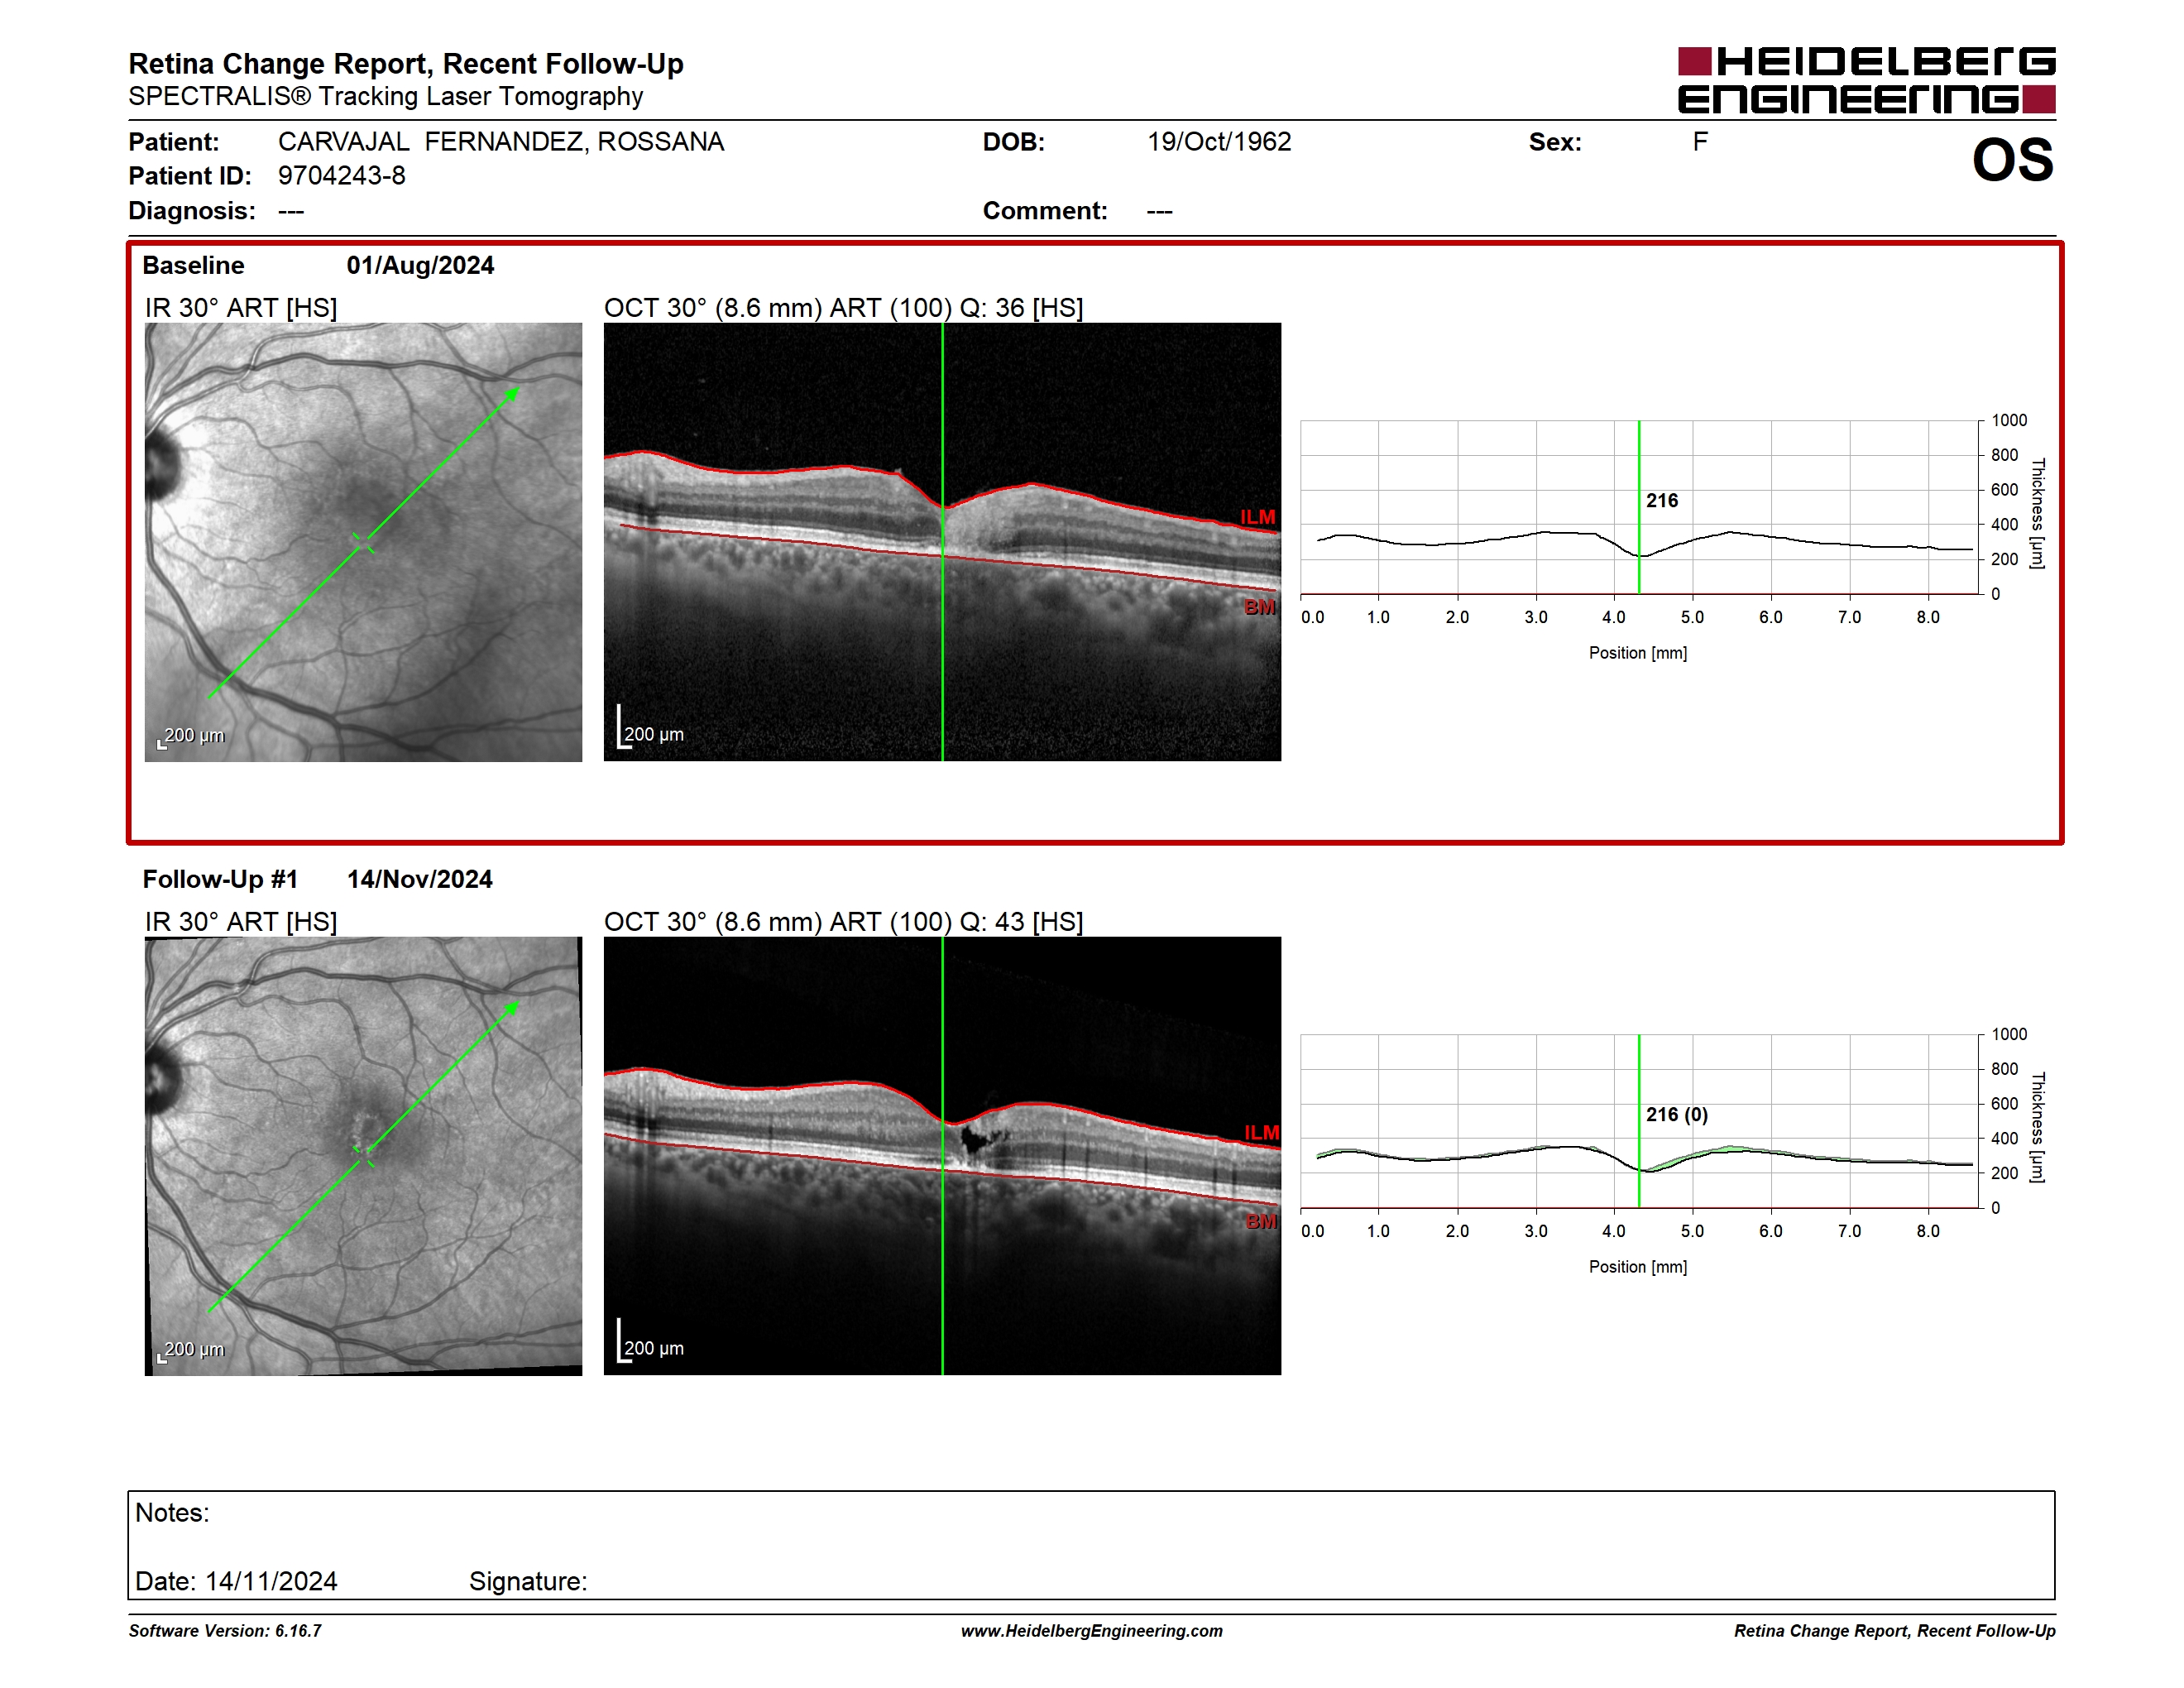
Task: Click the follow-up thickness value 216 (0)
Action: [x=1677, y=1114]
